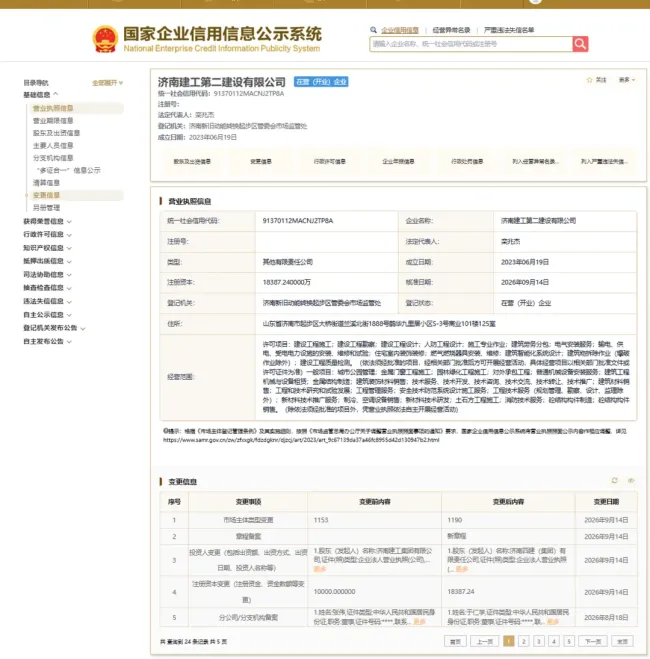Click the 下一页 next page button

592,641
